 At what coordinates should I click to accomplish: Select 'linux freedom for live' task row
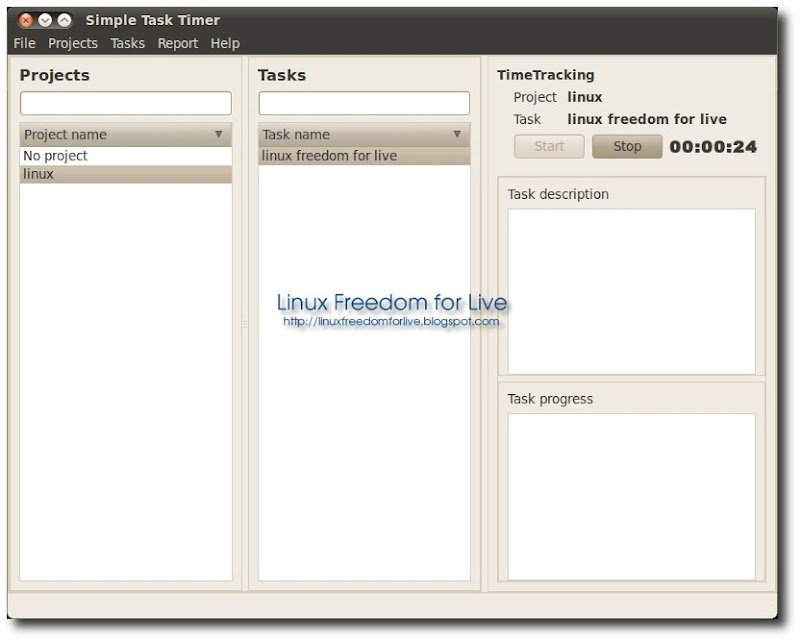(364, 156)
